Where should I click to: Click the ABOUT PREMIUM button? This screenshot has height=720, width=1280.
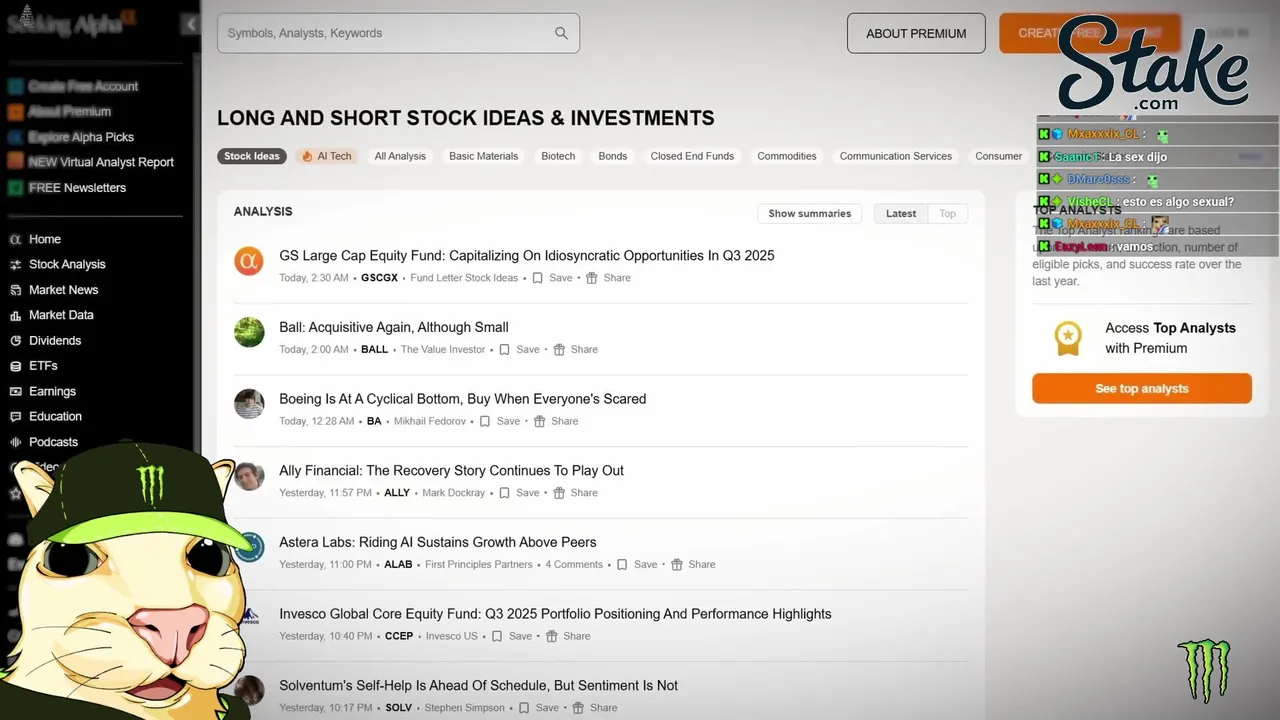pyautogui.click(x=915, y=33)
